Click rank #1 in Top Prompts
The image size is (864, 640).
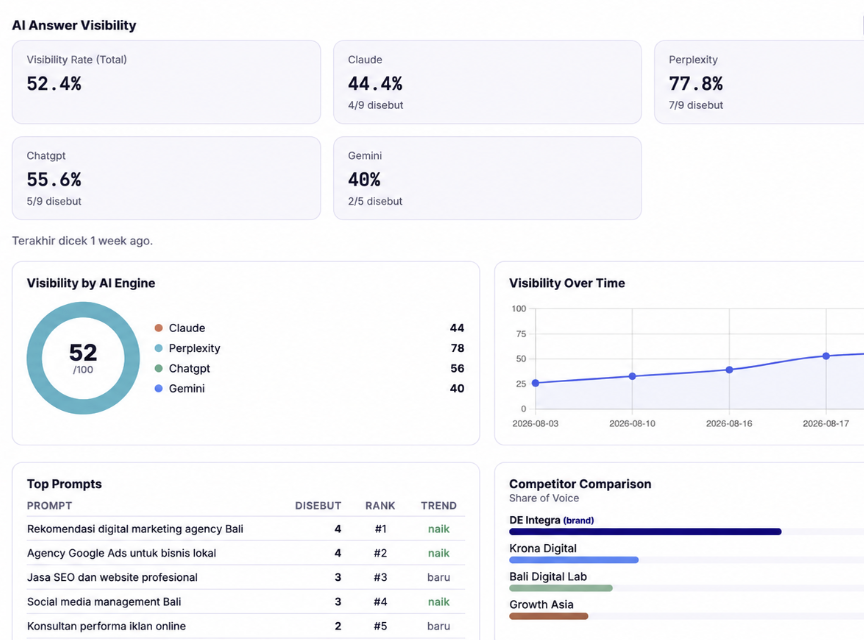(381, 529)
